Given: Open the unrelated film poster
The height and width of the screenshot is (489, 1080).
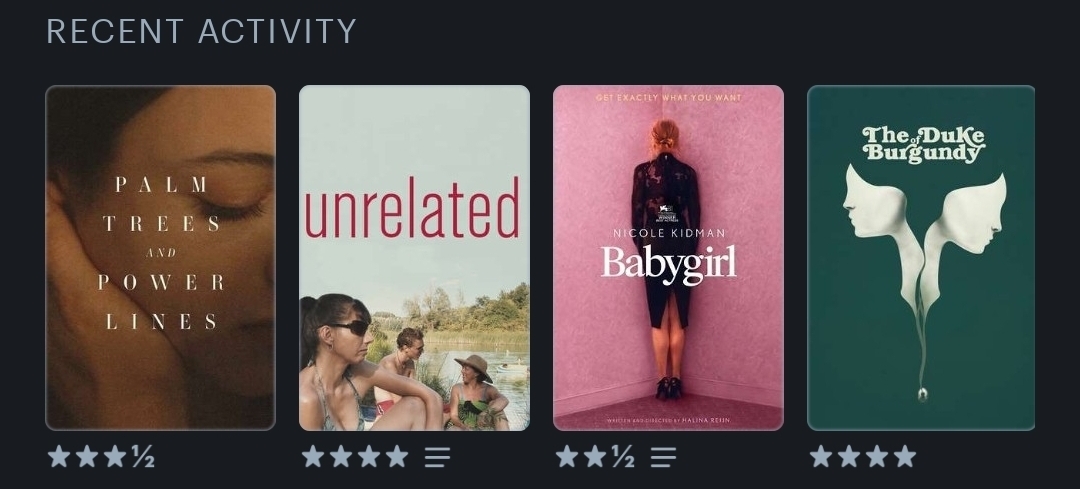Looking at the screenshot, I should (414, 258).
